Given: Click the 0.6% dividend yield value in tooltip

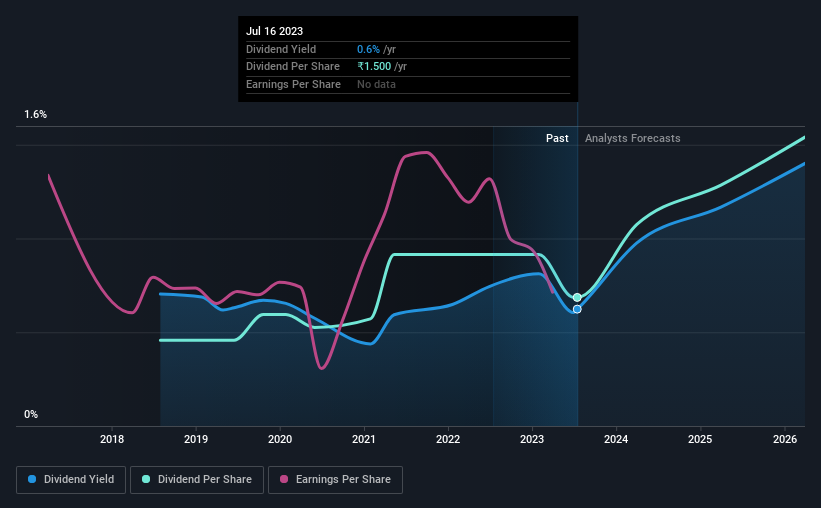Looking at the screenshot, I should 369,49.
